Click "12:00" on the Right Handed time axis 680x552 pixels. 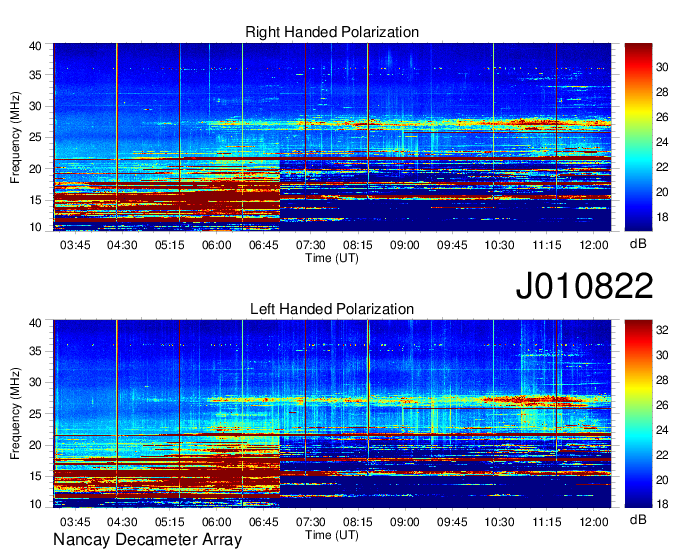(594, 245)
